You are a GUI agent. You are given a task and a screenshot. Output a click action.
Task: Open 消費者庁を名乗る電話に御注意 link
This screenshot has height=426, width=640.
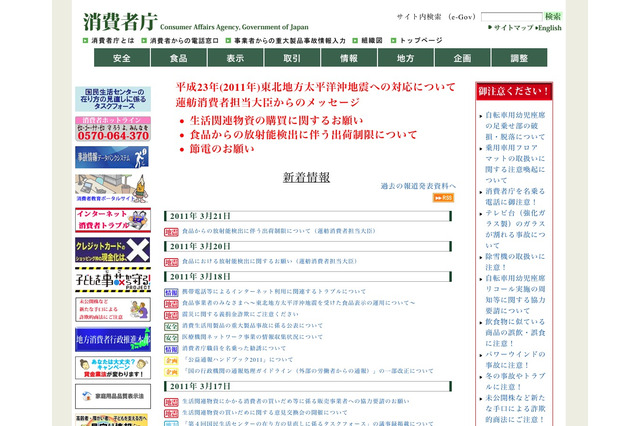coord(515,197)
